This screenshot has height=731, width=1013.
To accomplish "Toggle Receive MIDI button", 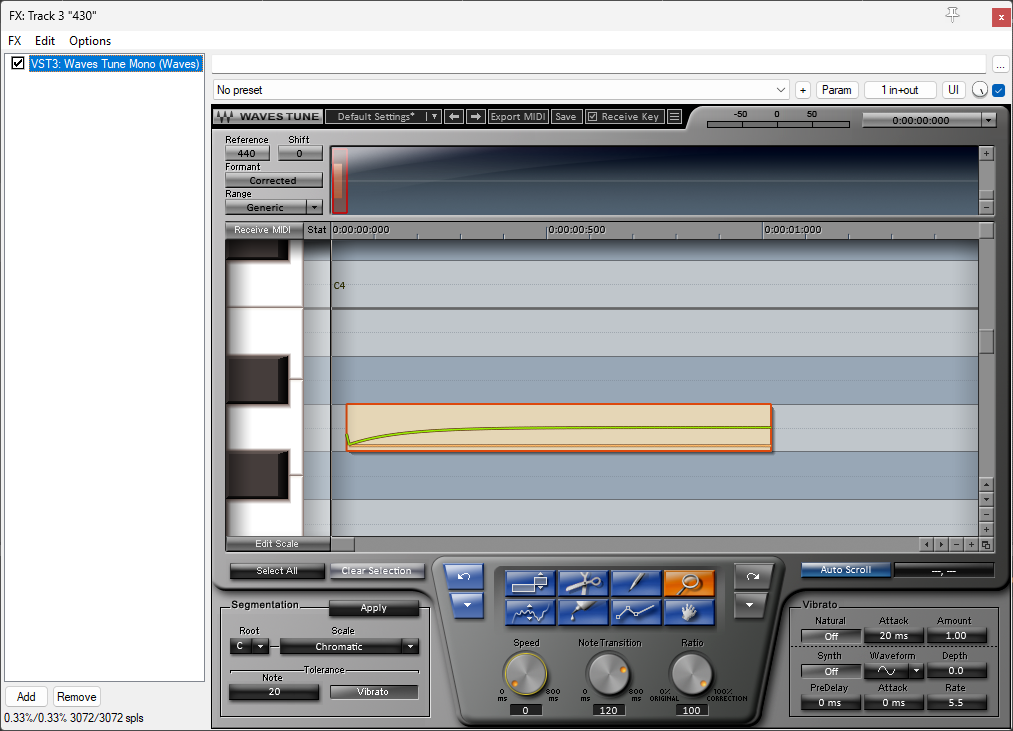I will tap(263, 229).
